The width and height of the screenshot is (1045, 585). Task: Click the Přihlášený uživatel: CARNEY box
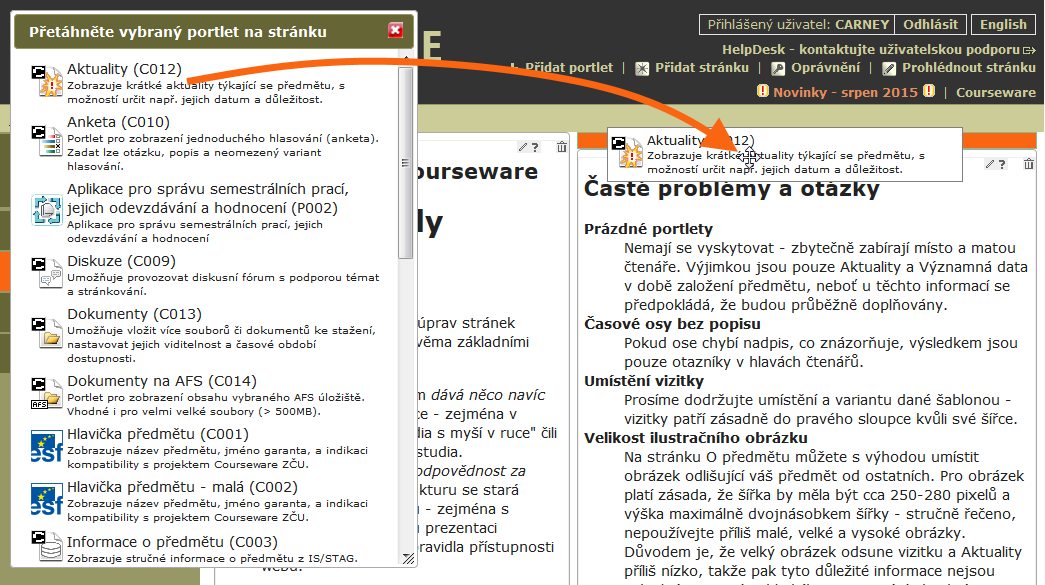point(798,25)
